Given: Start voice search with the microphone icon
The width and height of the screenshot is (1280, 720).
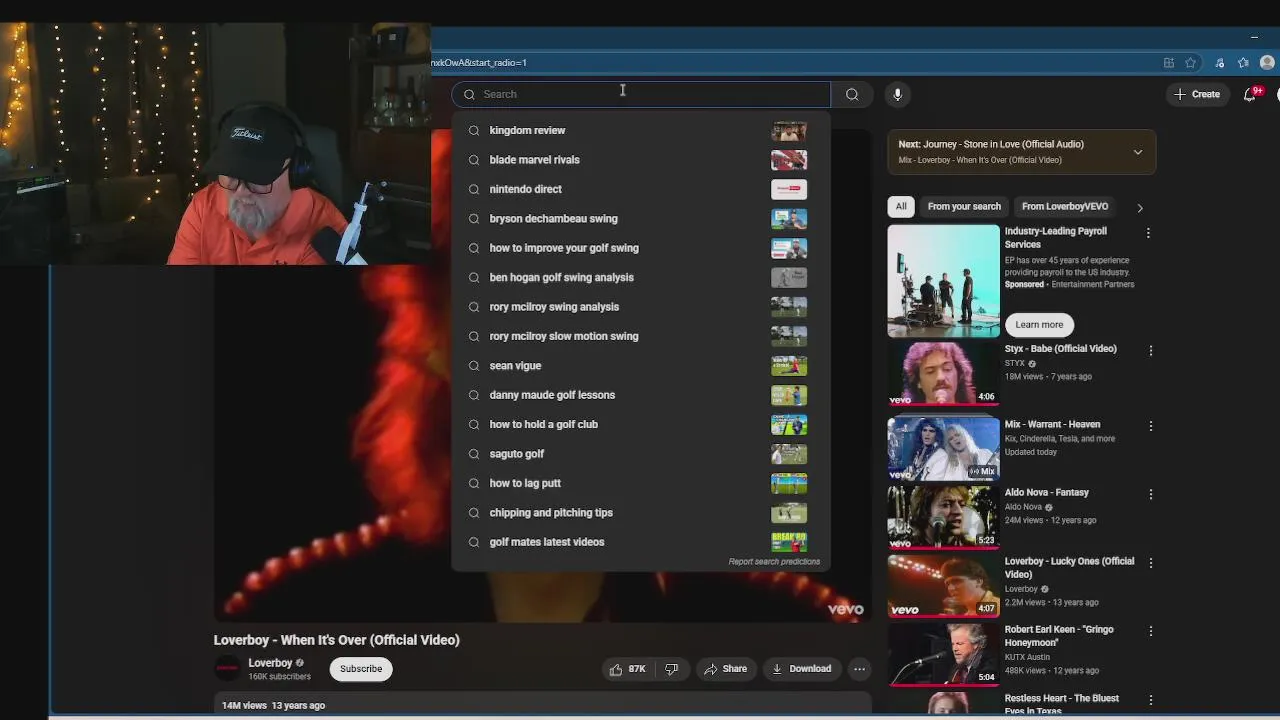Looking at the screenshot, I should (x=897, y=94).
